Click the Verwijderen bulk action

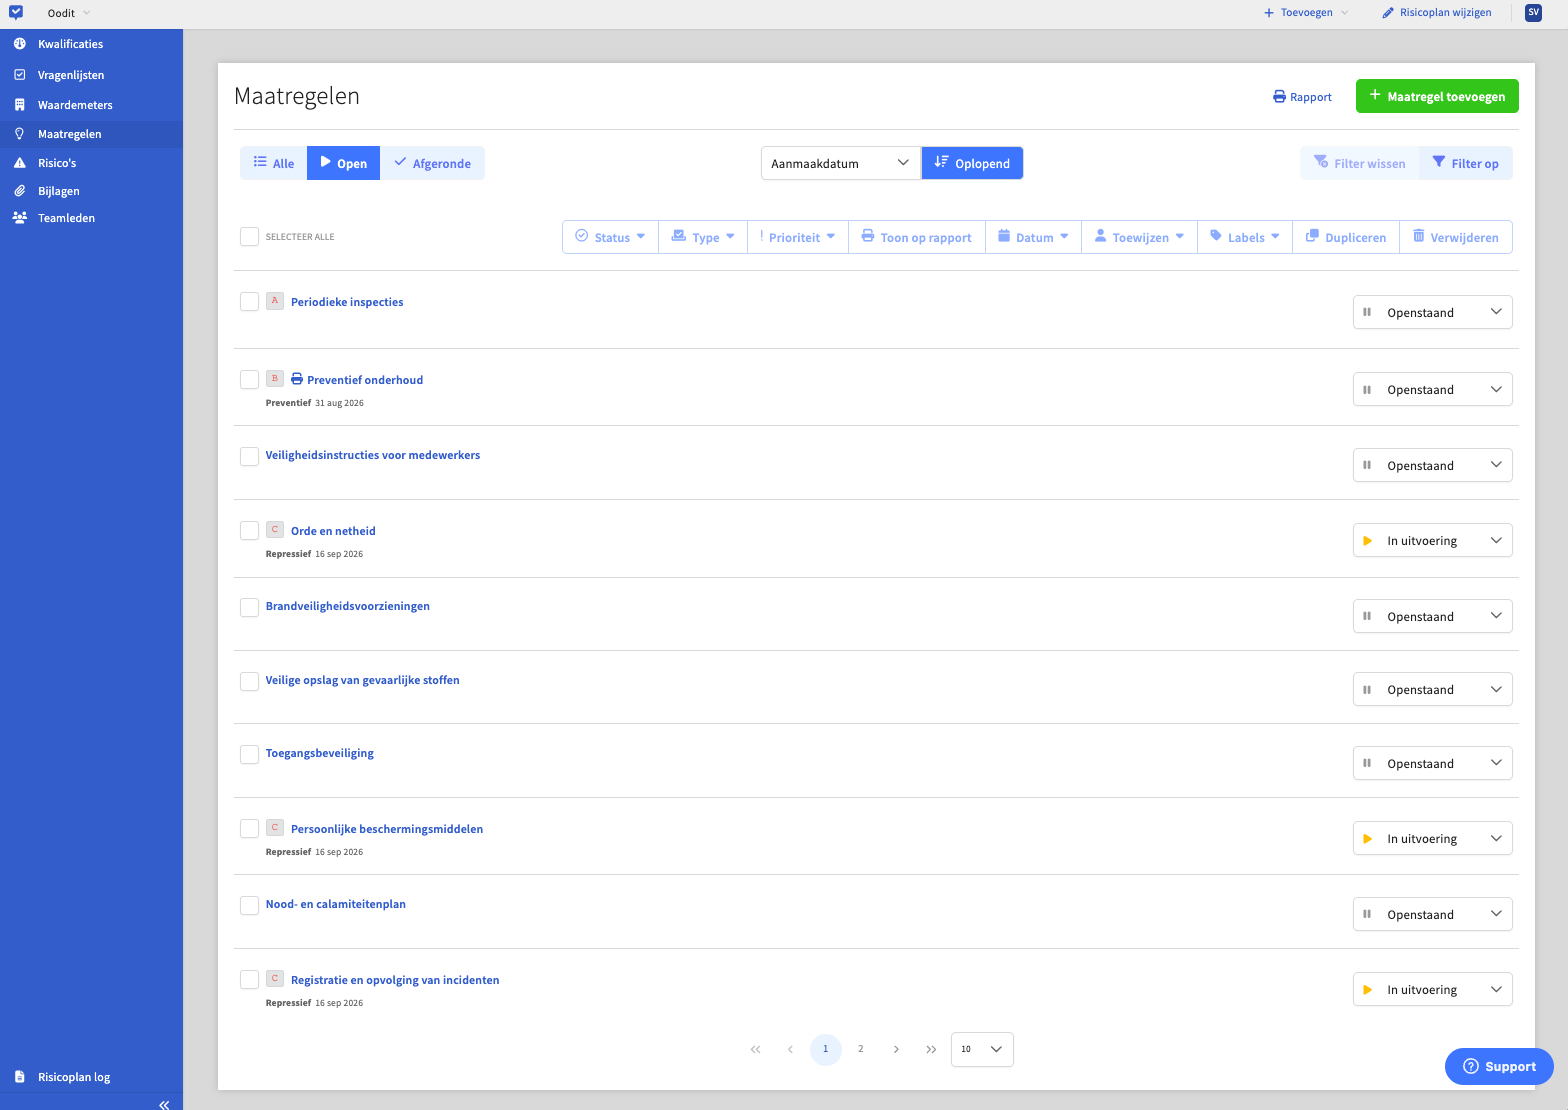click(x=1456, y=237)
